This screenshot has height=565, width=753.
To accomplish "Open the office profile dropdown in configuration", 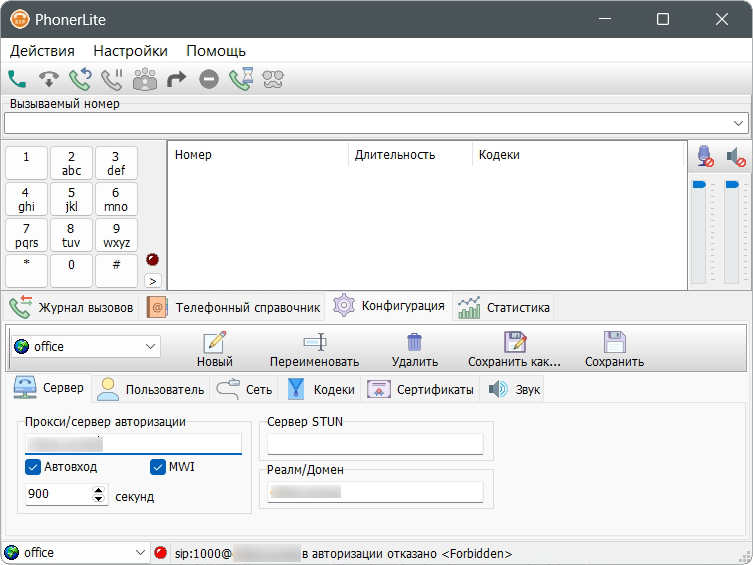I will [151, 346].
